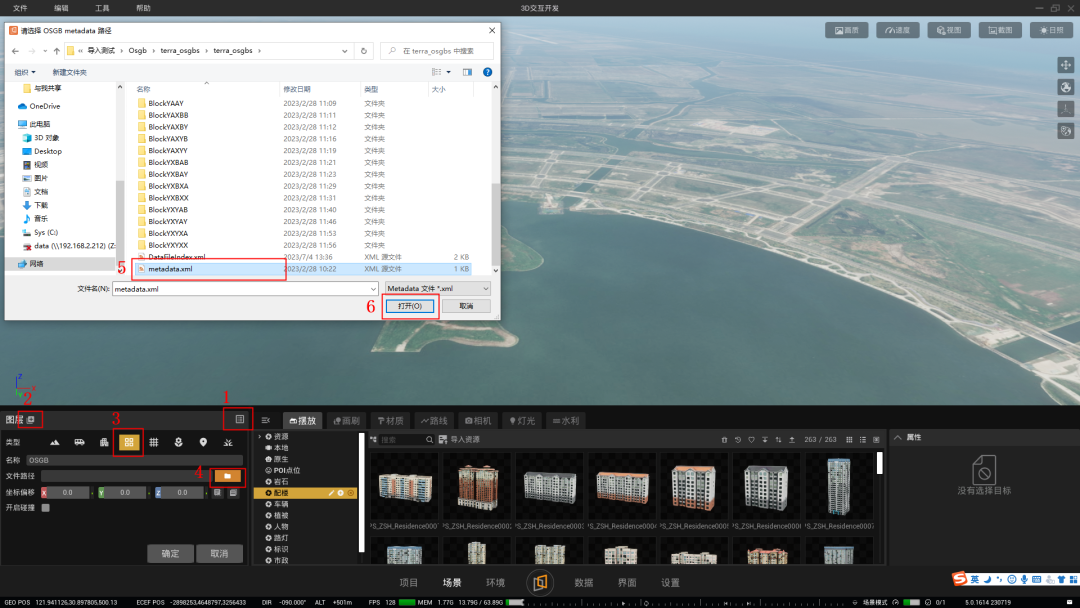
Task: Click the orange folder browse button
Action: tap(227, 476)
